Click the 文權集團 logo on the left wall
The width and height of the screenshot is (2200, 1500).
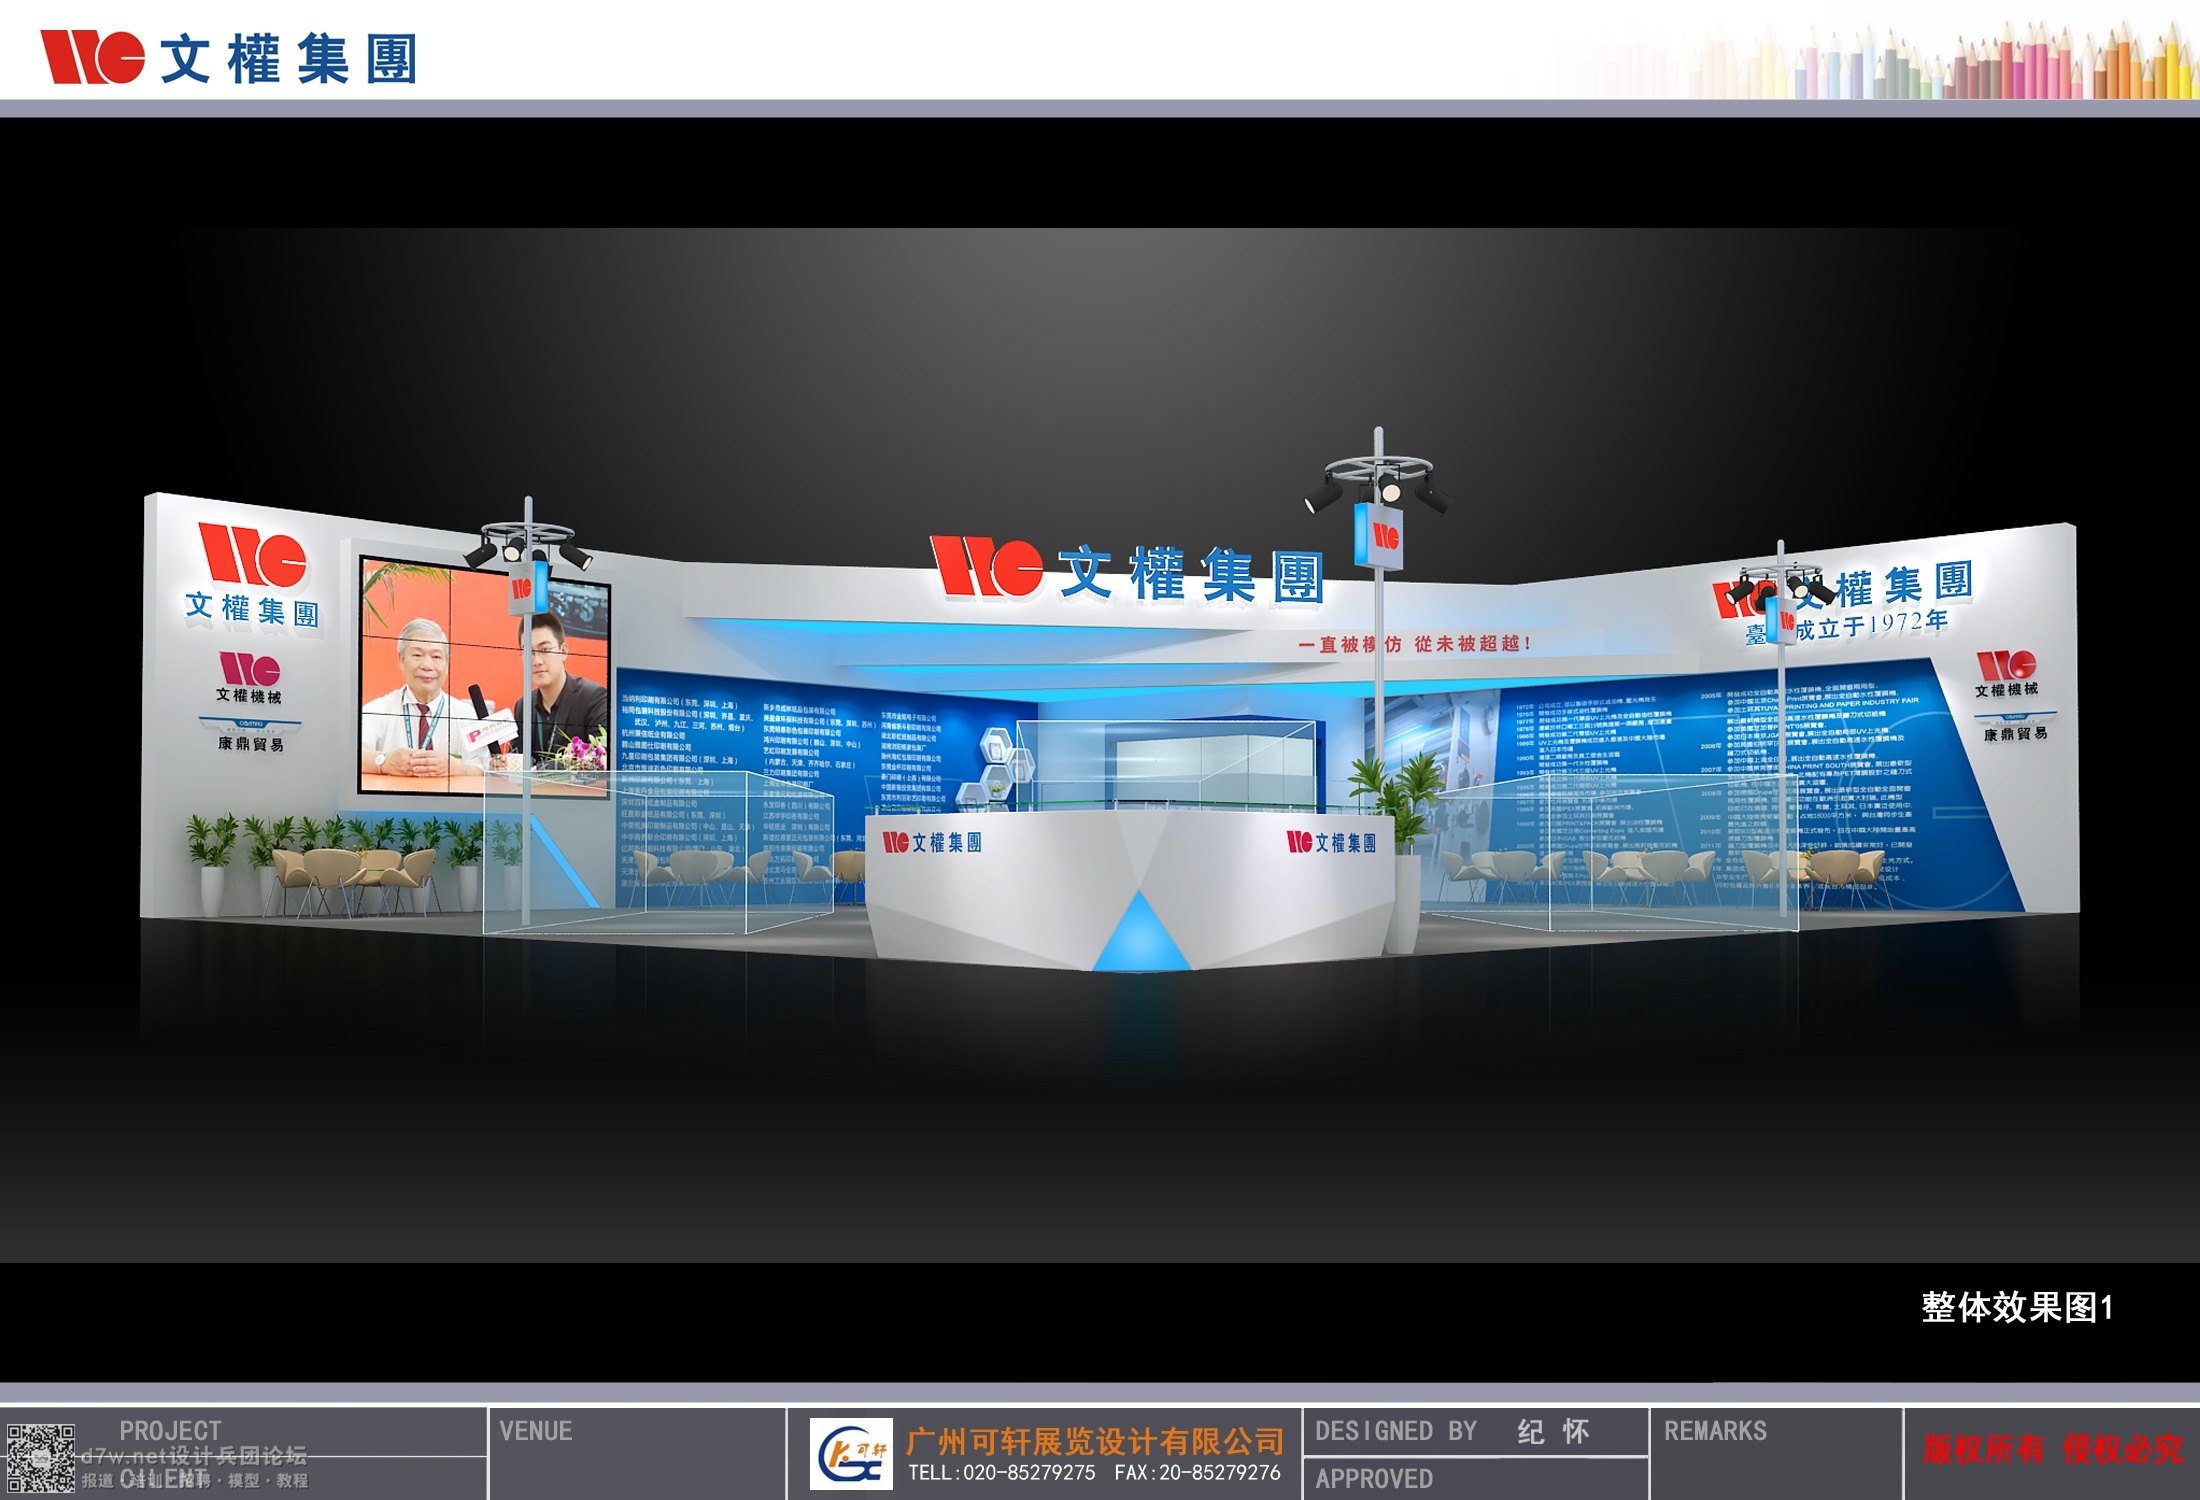click(253, 575)
